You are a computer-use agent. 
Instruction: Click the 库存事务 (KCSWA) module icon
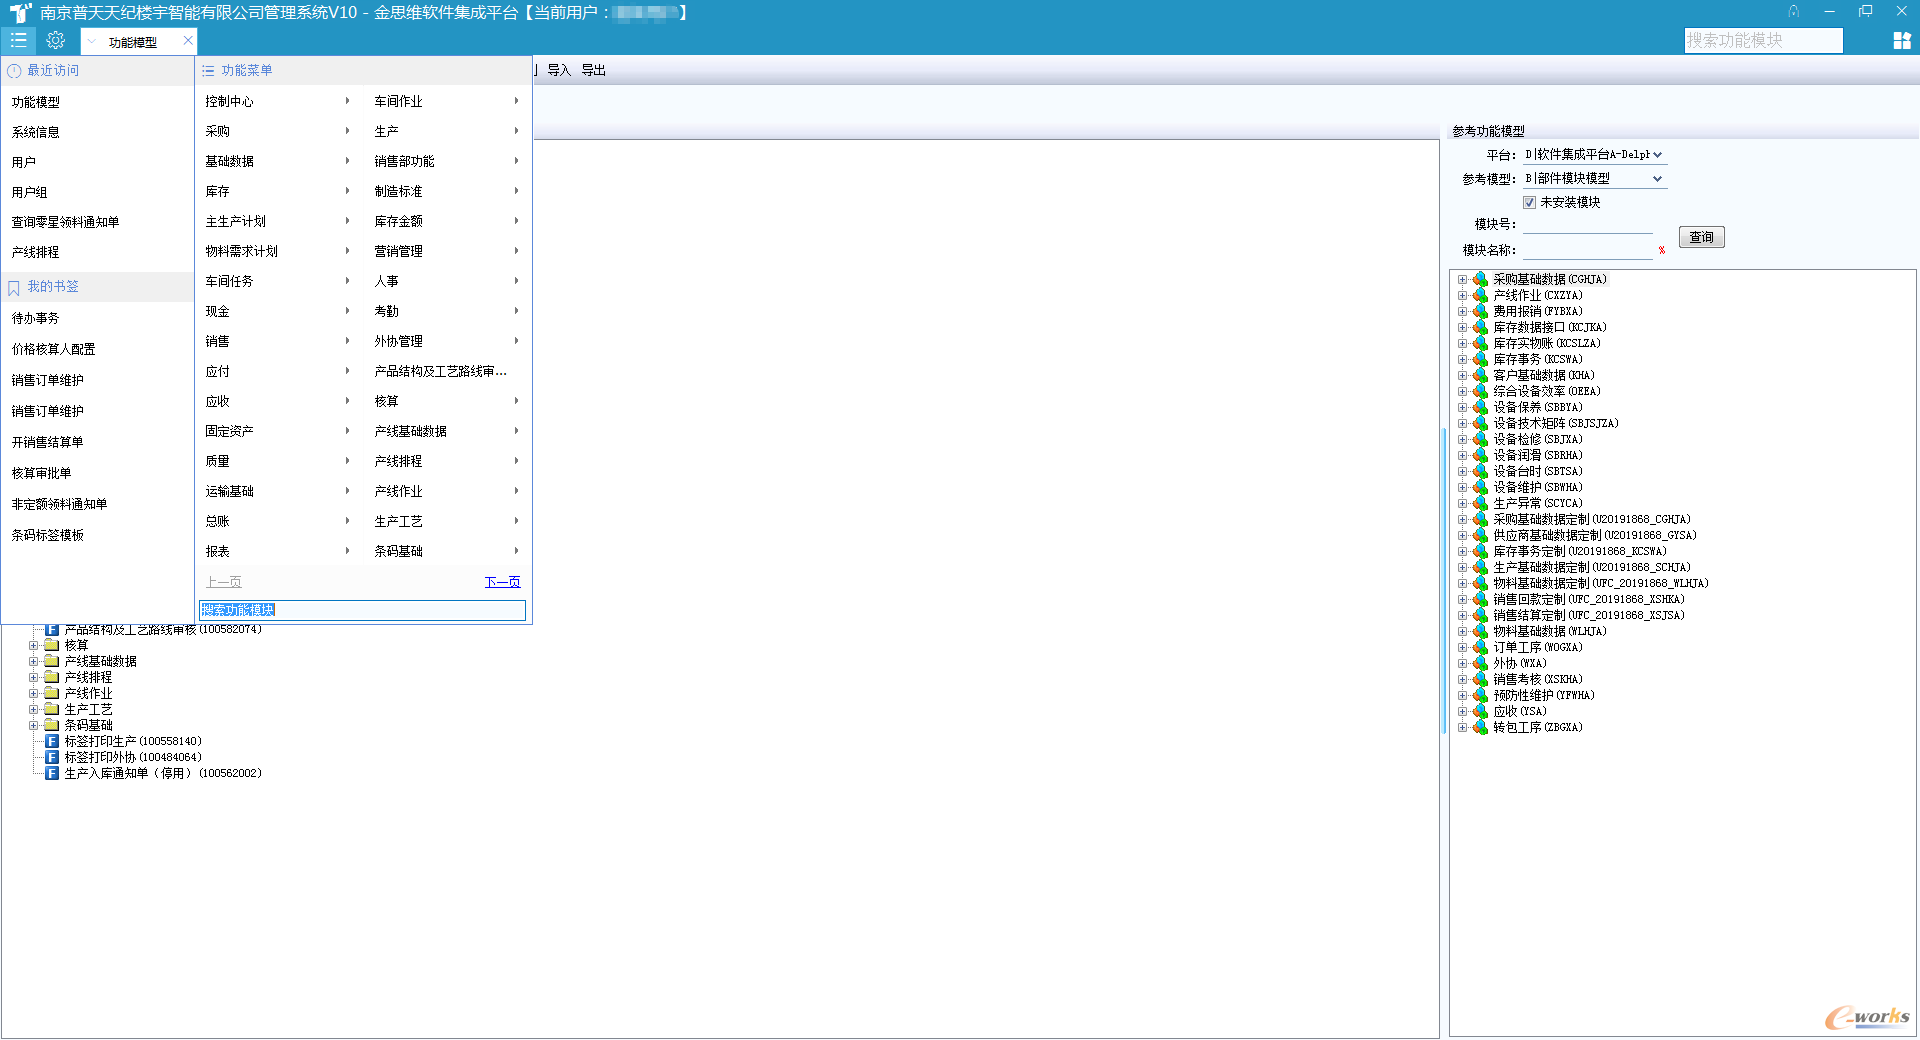click(x=1480, y=359)
